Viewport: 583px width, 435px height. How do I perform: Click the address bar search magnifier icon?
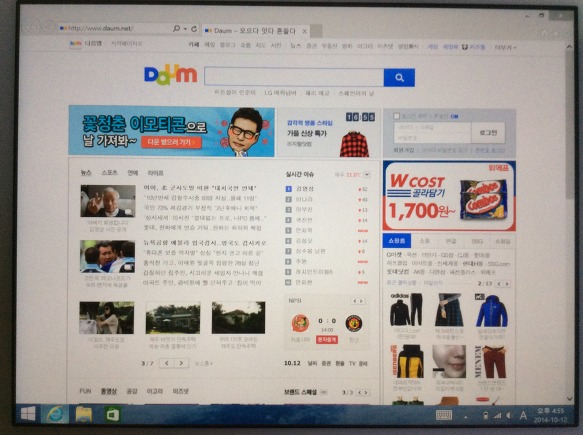pos(177,29)
